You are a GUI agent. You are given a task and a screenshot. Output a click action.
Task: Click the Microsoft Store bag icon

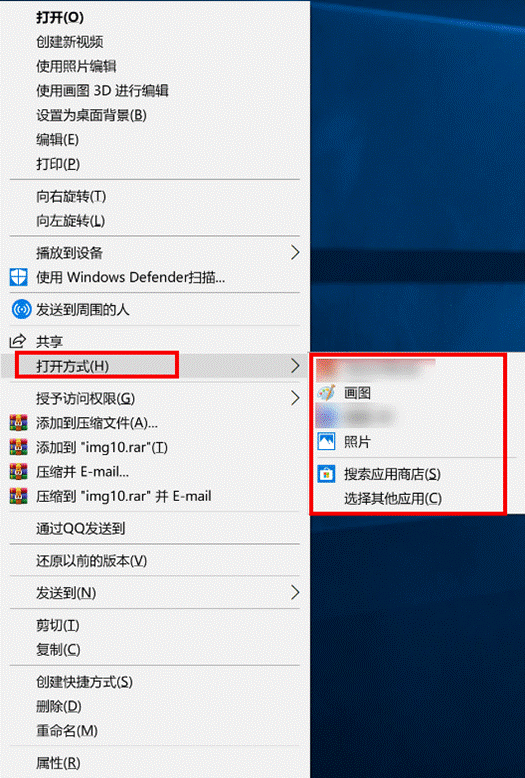click(x=326, y=474)
